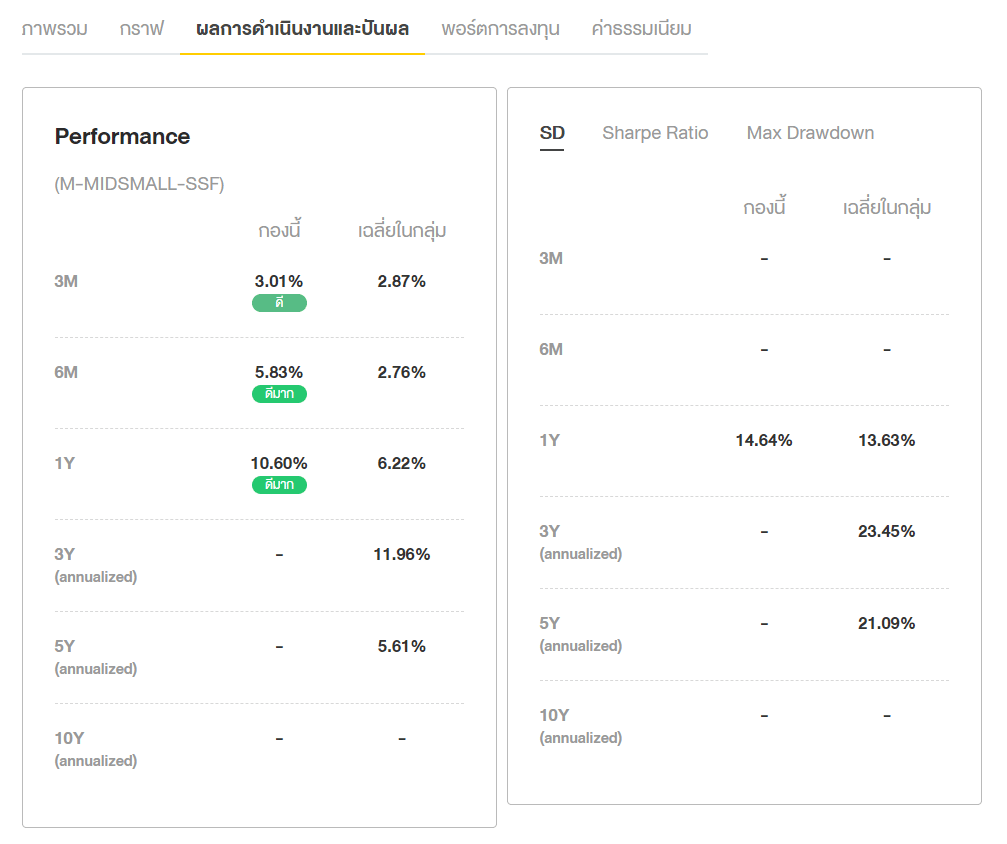Image resolution: width=1007 pixels, height=844 pixels.
Task: Click the (M-MIDSMALL-SSF) fund code text
Action: pyautogui.click(x=139, y=184)
